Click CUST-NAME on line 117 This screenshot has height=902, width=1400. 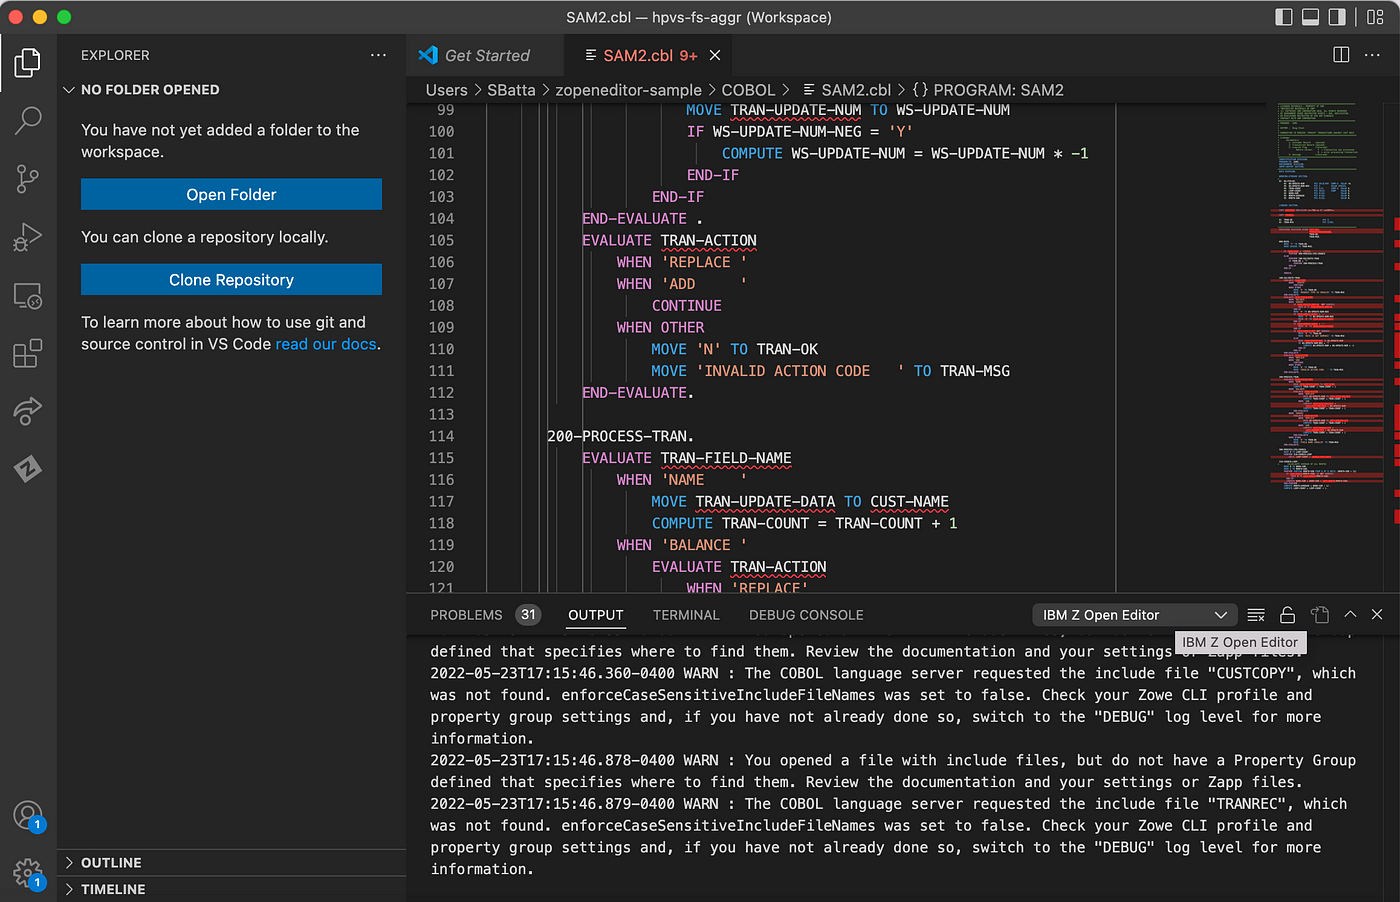[909, 502]
